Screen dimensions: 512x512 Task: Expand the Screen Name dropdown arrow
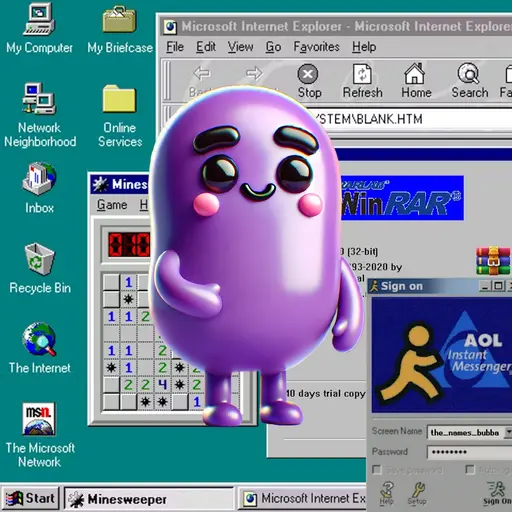(x=508, y=432)
